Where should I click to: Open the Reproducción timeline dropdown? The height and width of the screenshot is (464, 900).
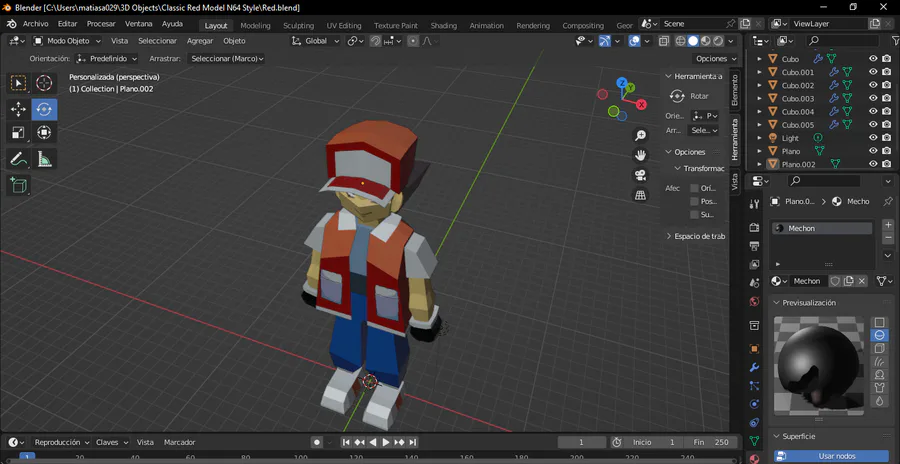coord(62,442)
